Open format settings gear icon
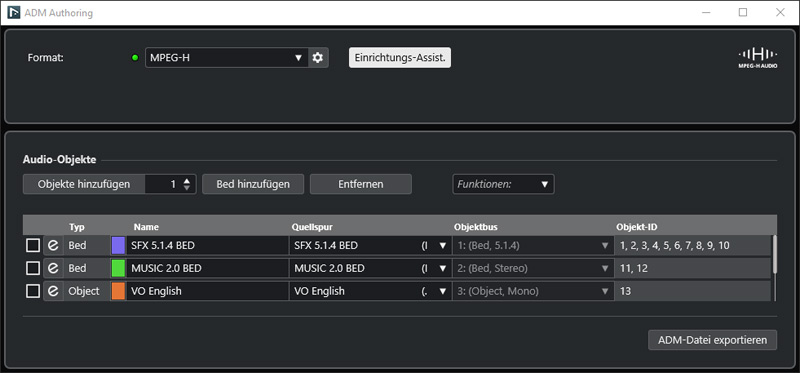This screenshot has width=800, height=373. (318, 58)
